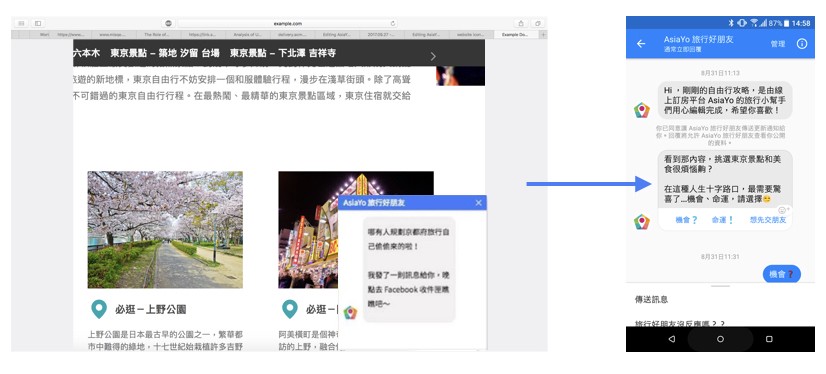
Task: Select 六本木 in the dark navigation bar
Action: tap(87, 53)
